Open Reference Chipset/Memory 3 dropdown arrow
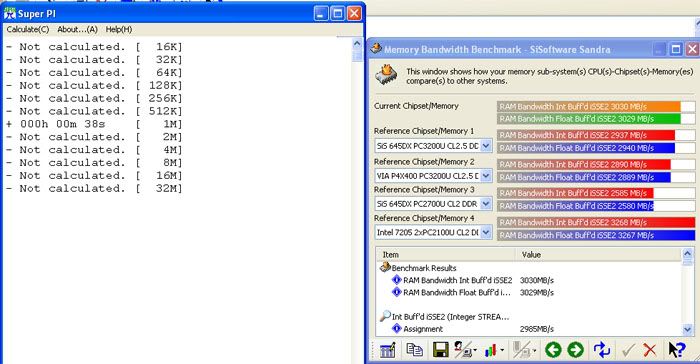700x364 pixels. click(486, 204)
